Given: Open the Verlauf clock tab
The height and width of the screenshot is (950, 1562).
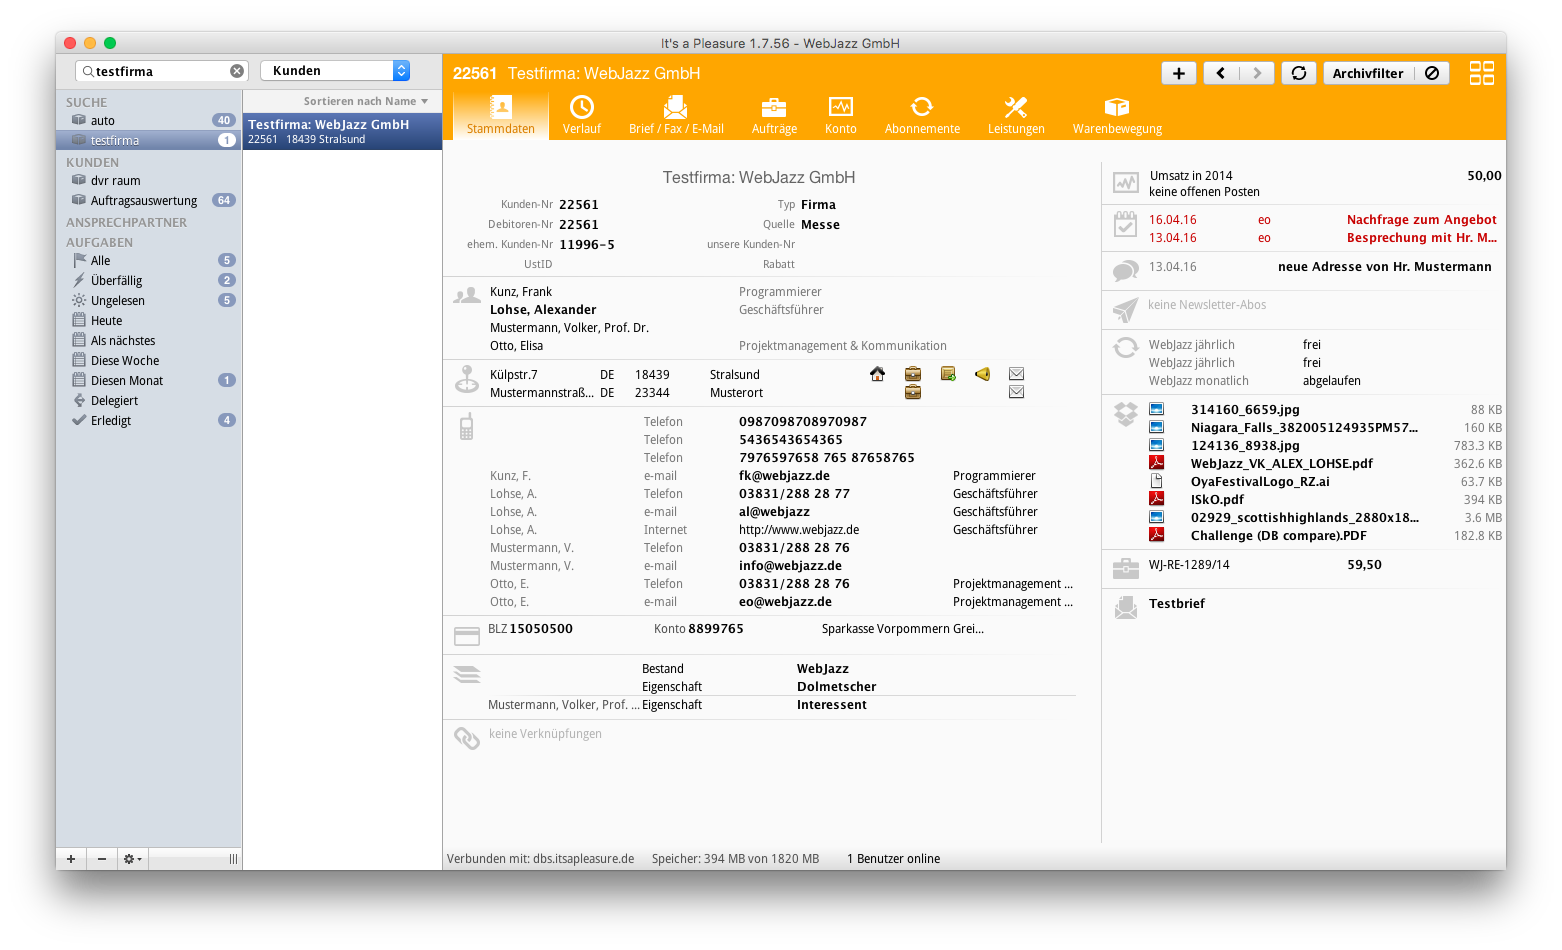Looking at the screenshot, I should tap(582, 115).
